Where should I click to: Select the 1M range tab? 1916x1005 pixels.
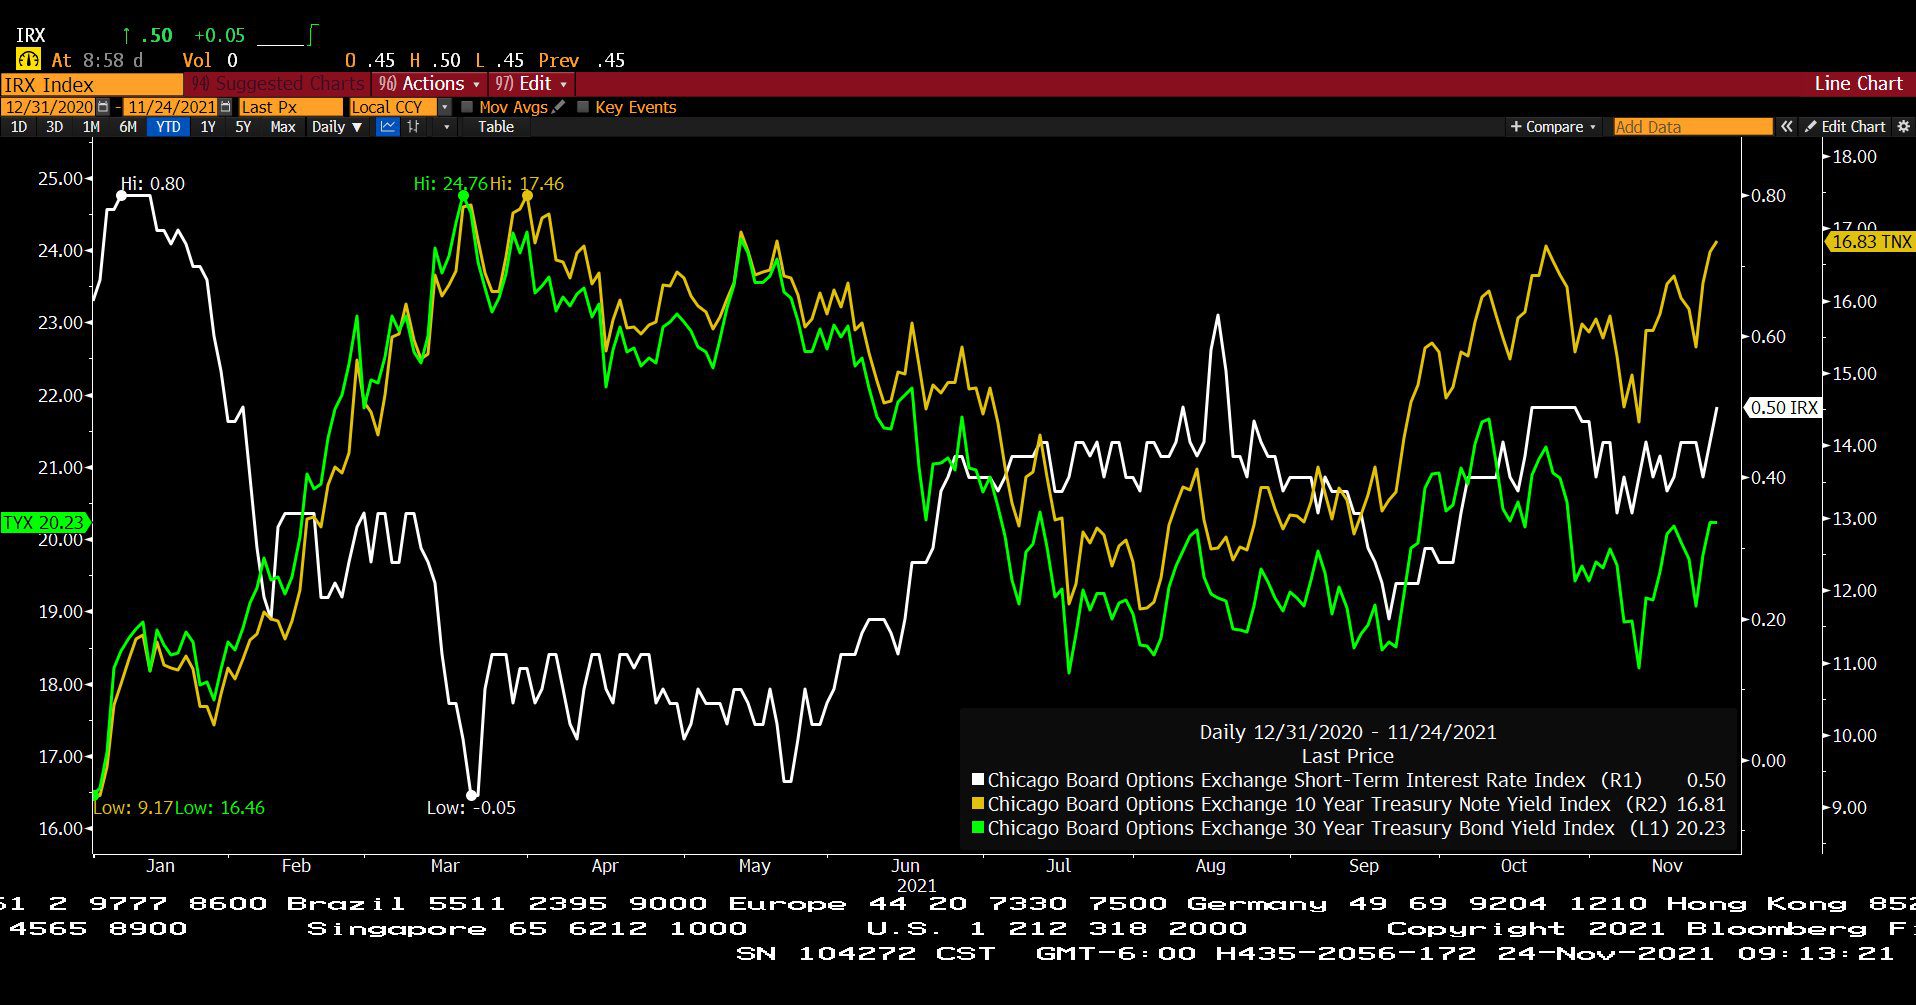91,127
